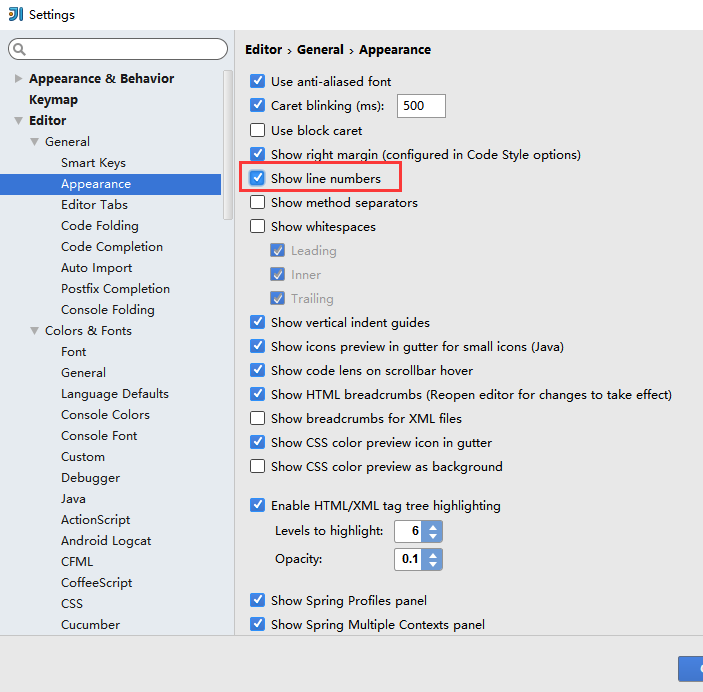Click the Caret blinking ms input field
This screenshot has width=703, height=692.
tap(421, 106)
